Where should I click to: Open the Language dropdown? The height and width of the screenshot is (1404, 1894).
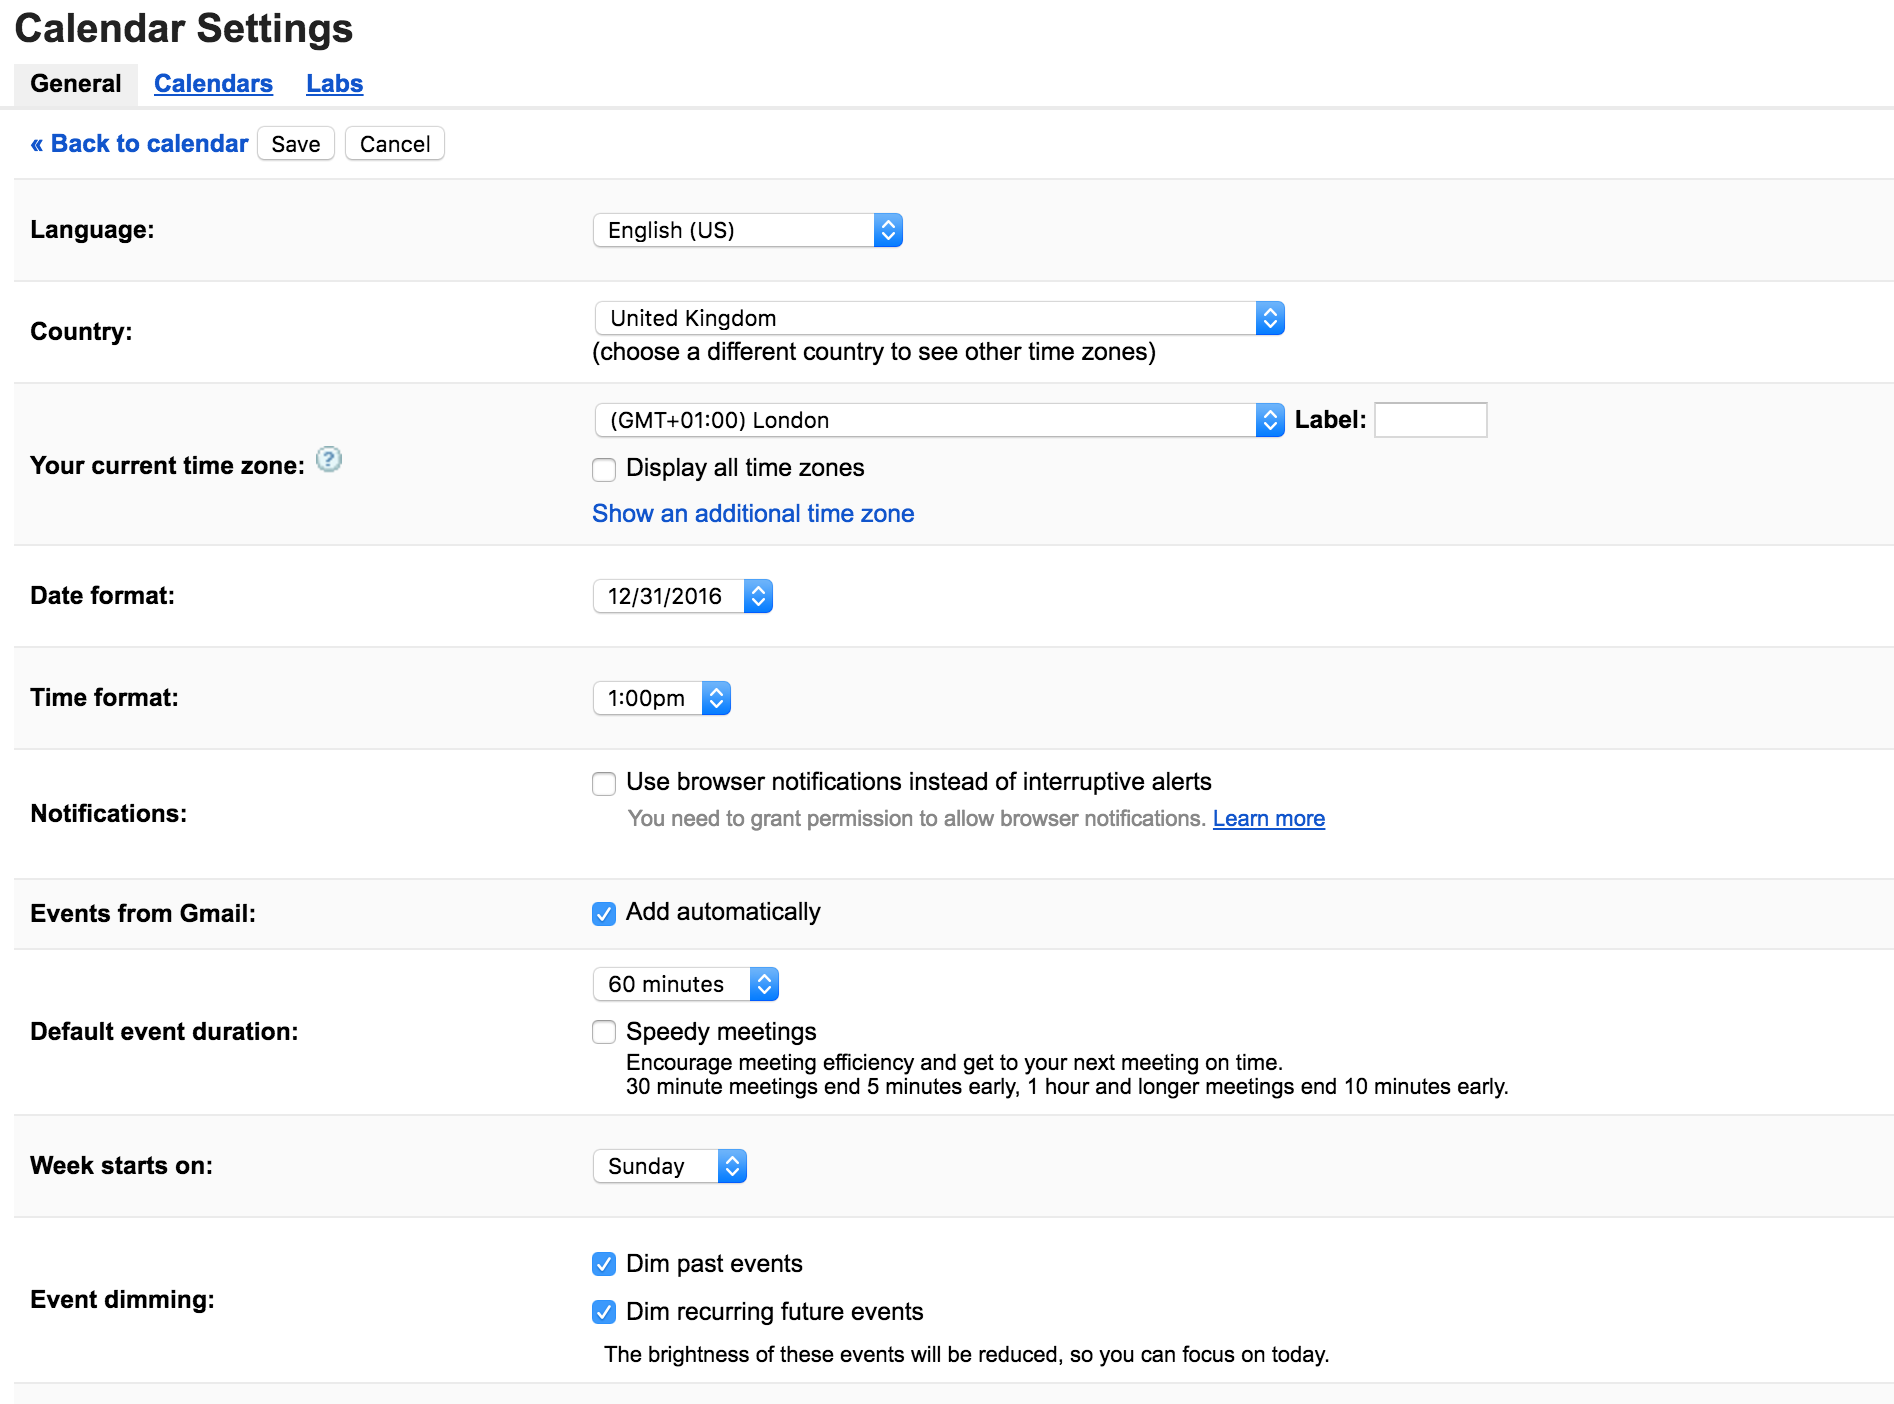click(x=748, y=230)
